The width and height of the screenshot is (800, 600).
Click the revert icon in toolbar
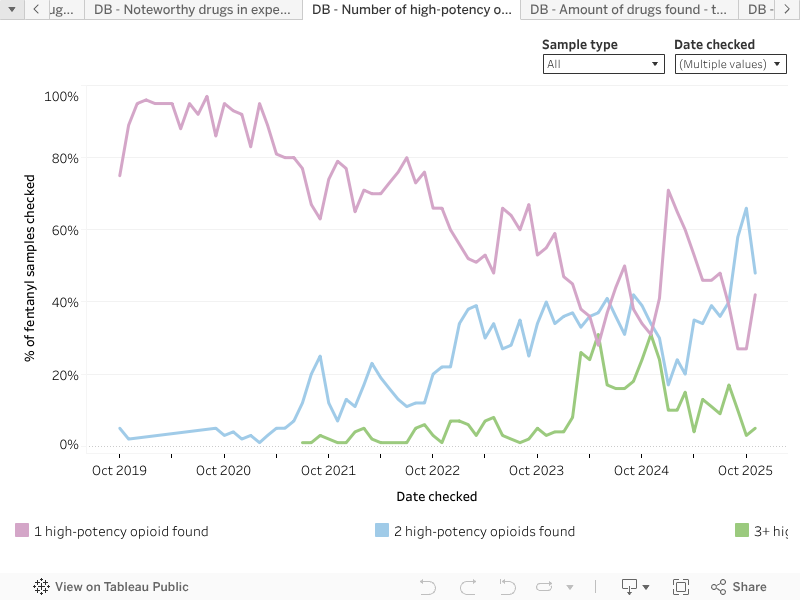[x=507, y=587]
